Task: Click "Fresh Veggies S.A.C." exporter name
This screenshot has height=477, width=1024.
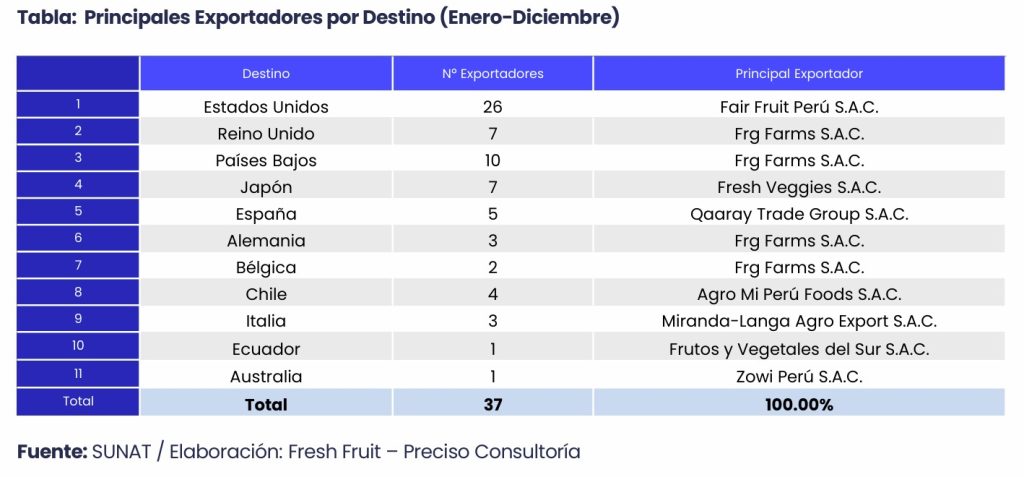Action: [798, 188]
